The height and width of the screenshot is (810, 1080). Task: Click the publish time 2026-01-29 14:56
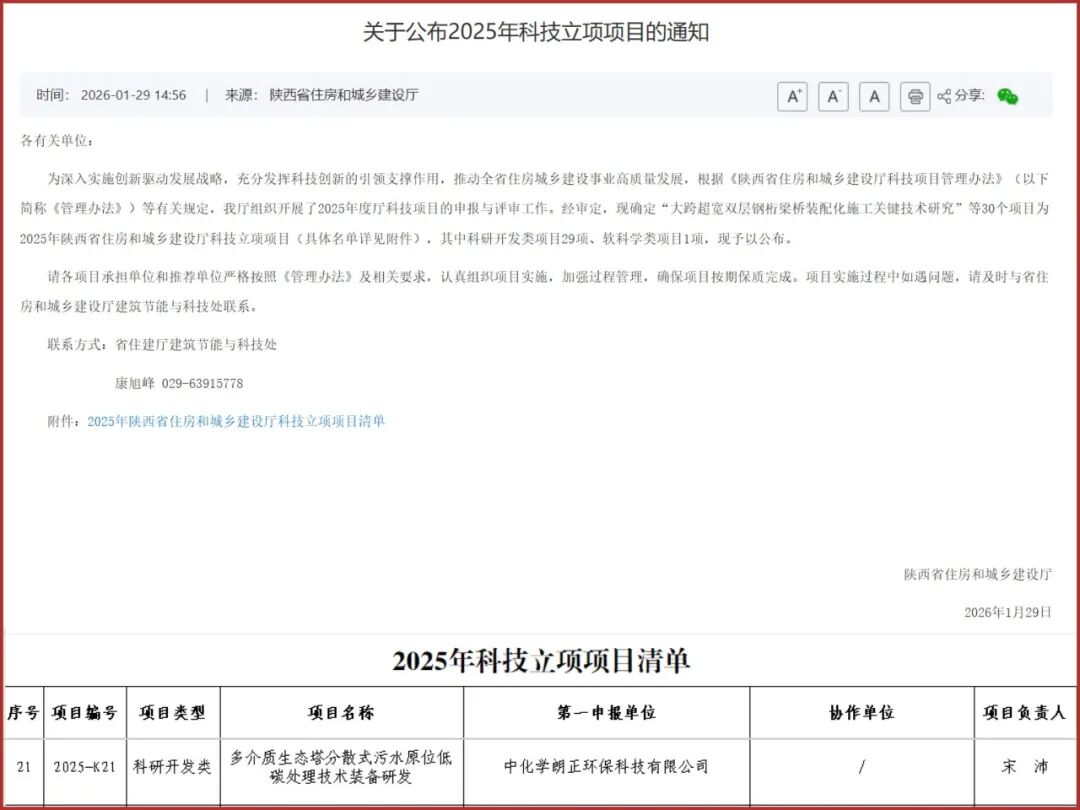click(x=133, y=95)
